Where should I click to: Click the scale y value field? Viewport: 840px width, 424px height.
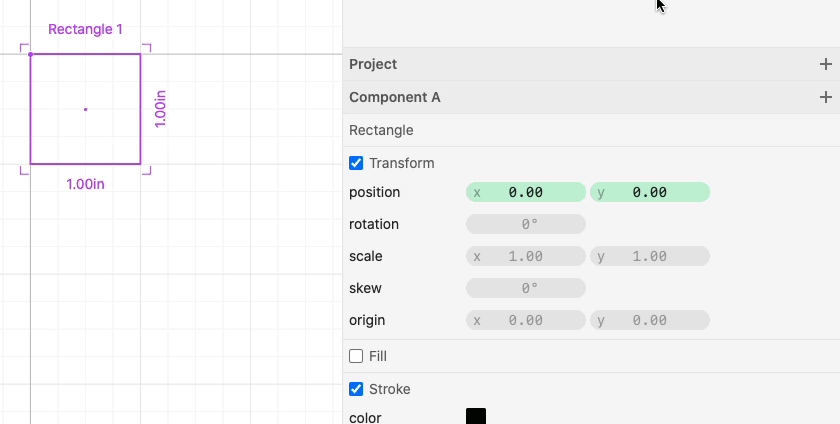(x=650, y=256)
